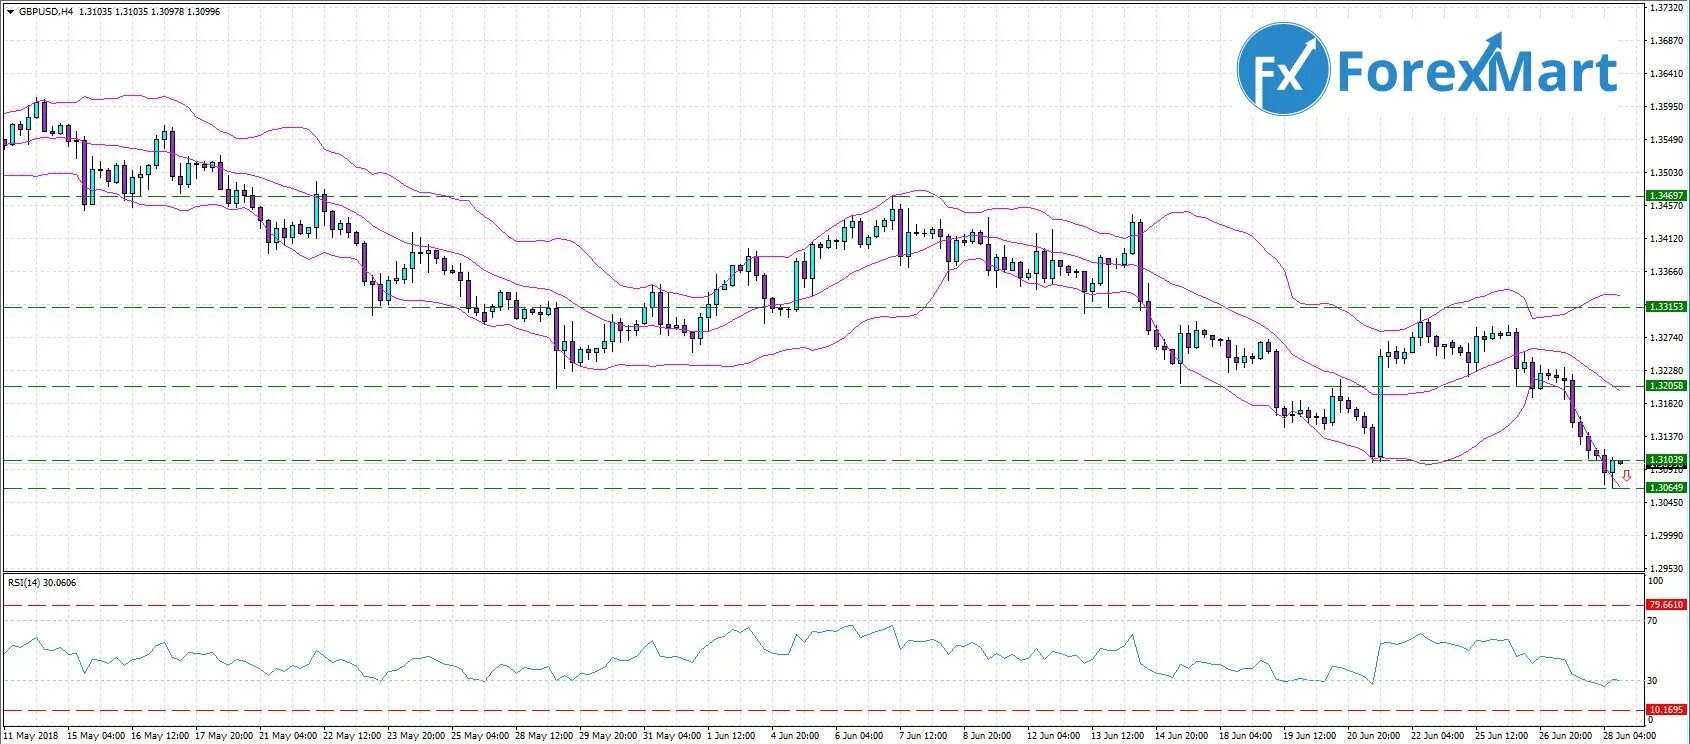Click the 1.35030 price axis value

(x=1665, y=173)
